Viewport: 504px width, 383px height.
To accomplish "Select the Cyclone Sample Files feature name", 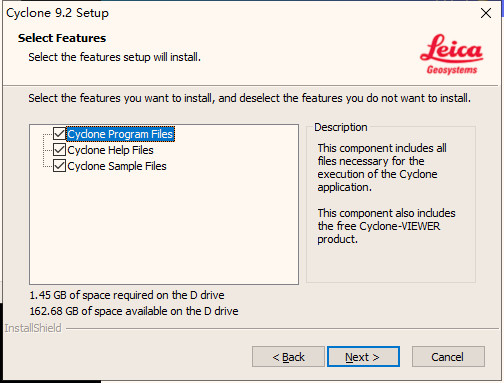I will (117, 166).
